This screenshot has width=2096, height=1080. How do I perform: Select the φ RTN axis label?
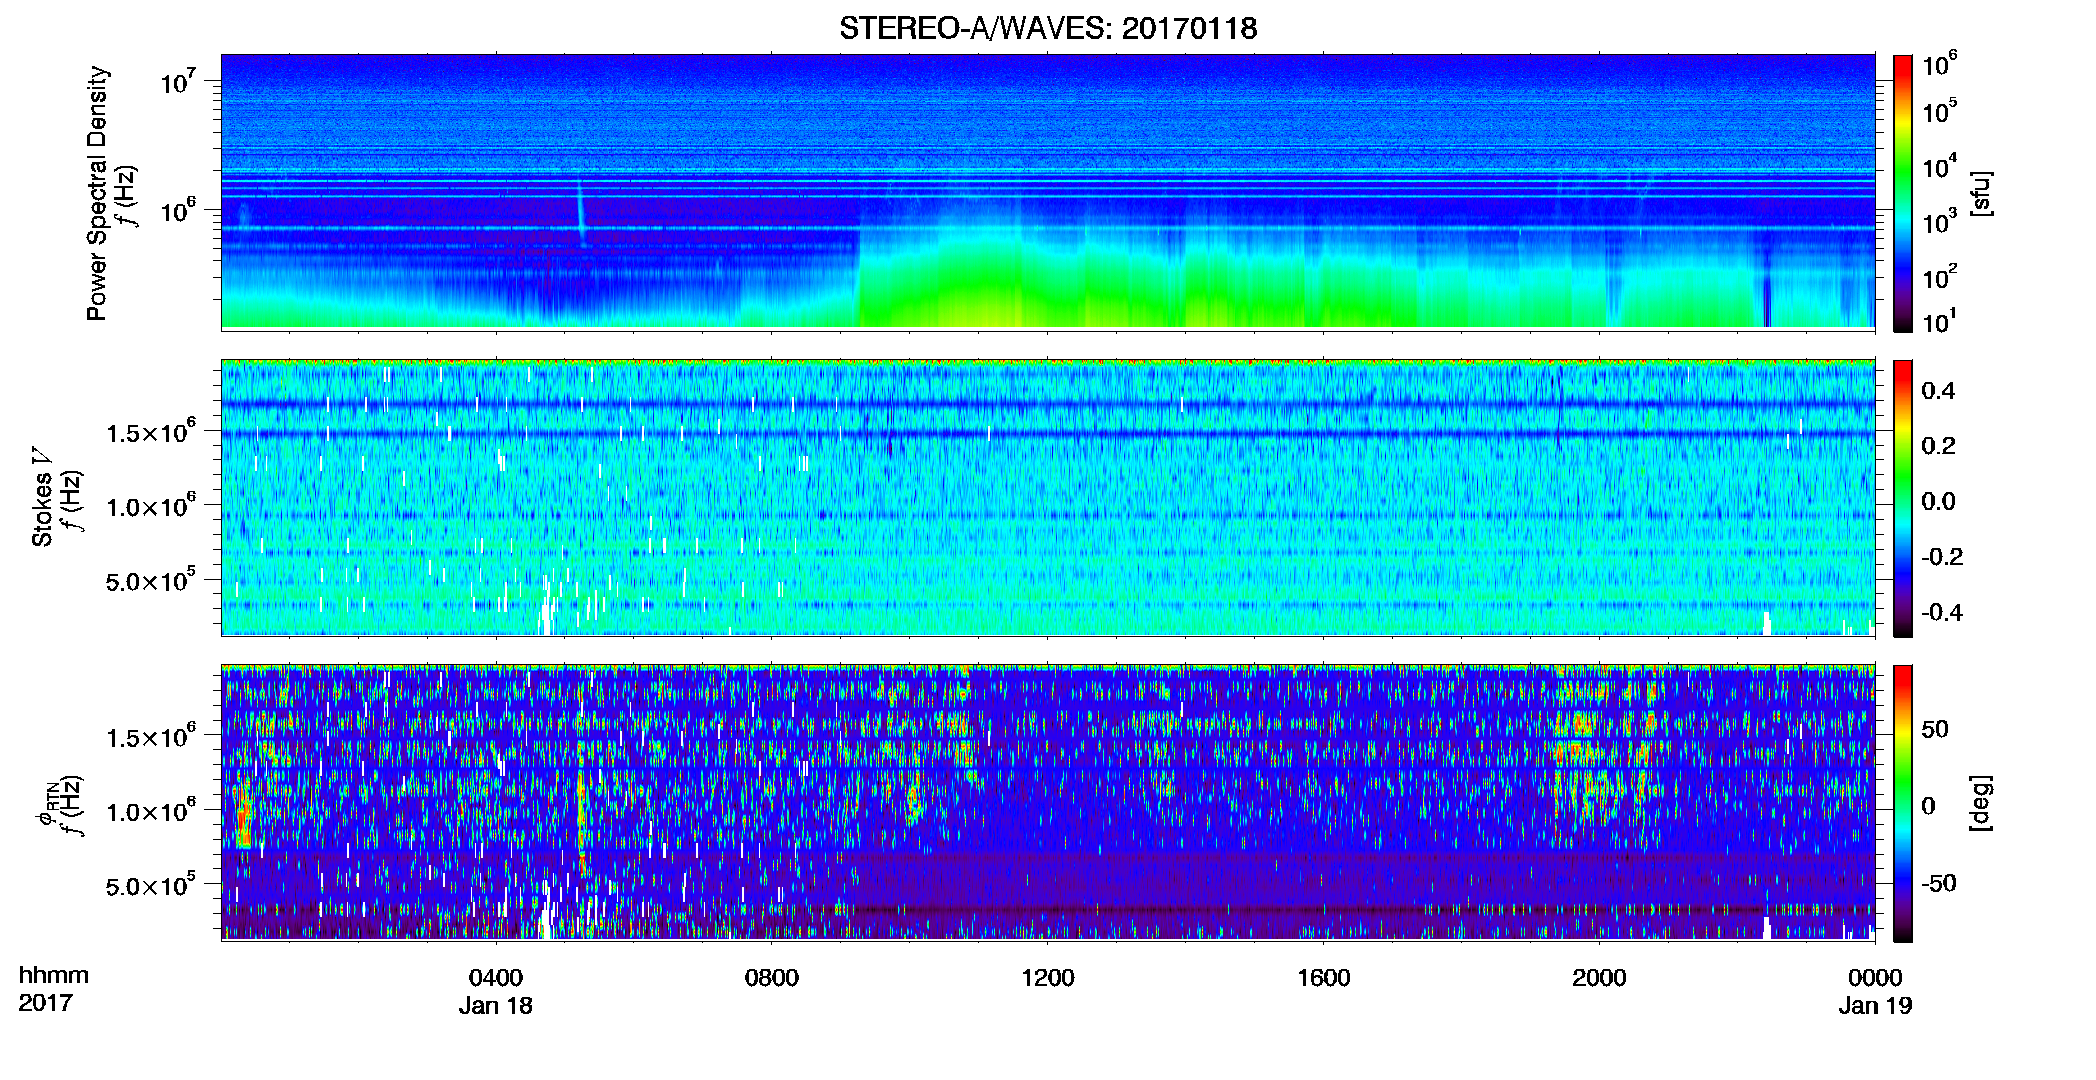coord(47,804)
